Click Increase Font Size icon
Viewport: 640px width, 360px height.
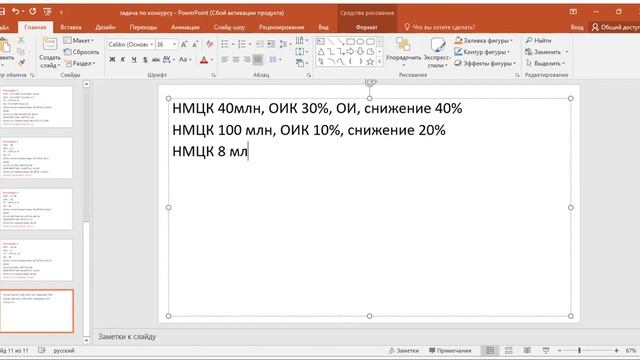[x=184, y=44]
